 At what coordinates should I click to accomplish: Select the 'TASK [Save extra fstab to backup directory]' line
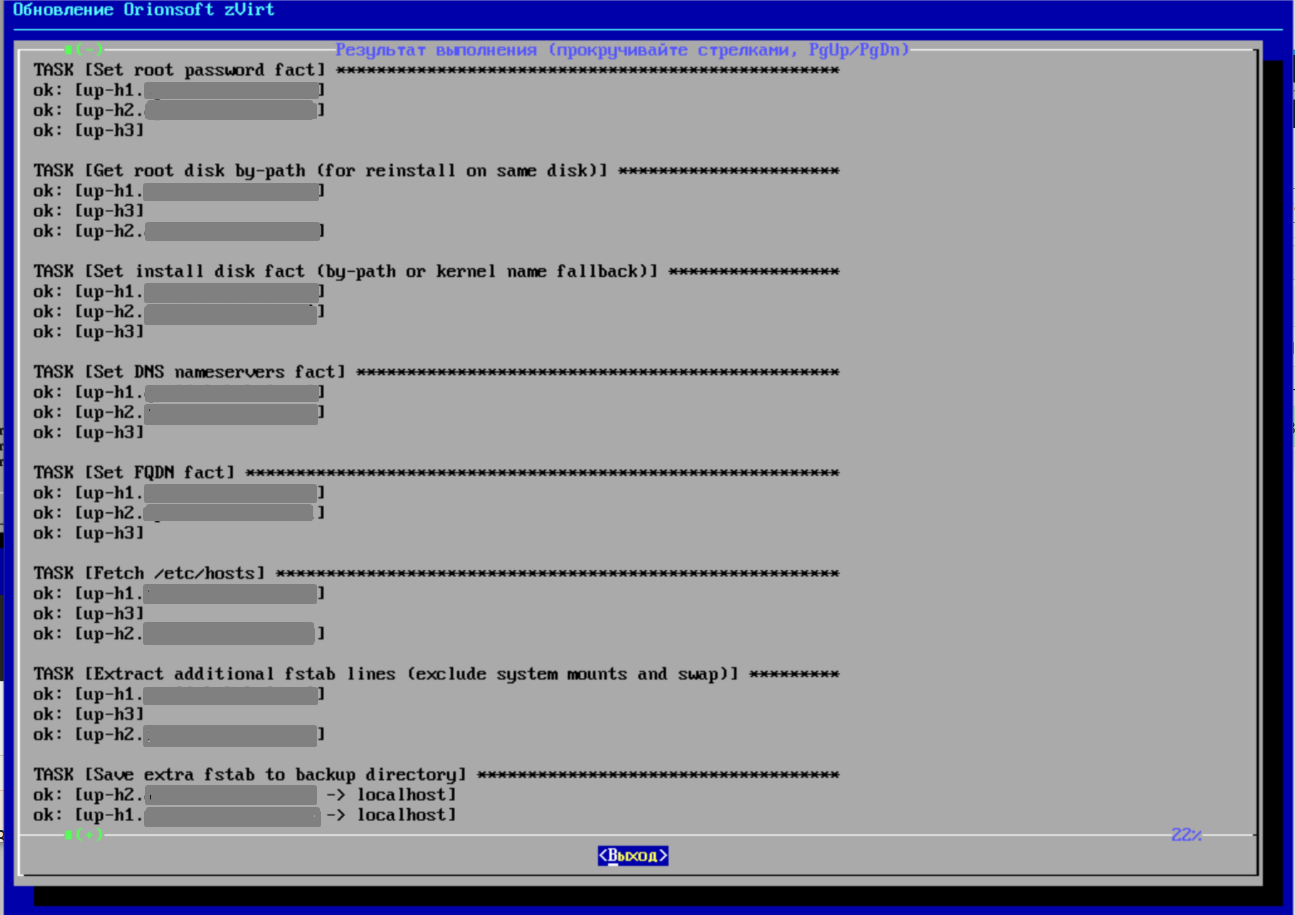click(436, 775)
